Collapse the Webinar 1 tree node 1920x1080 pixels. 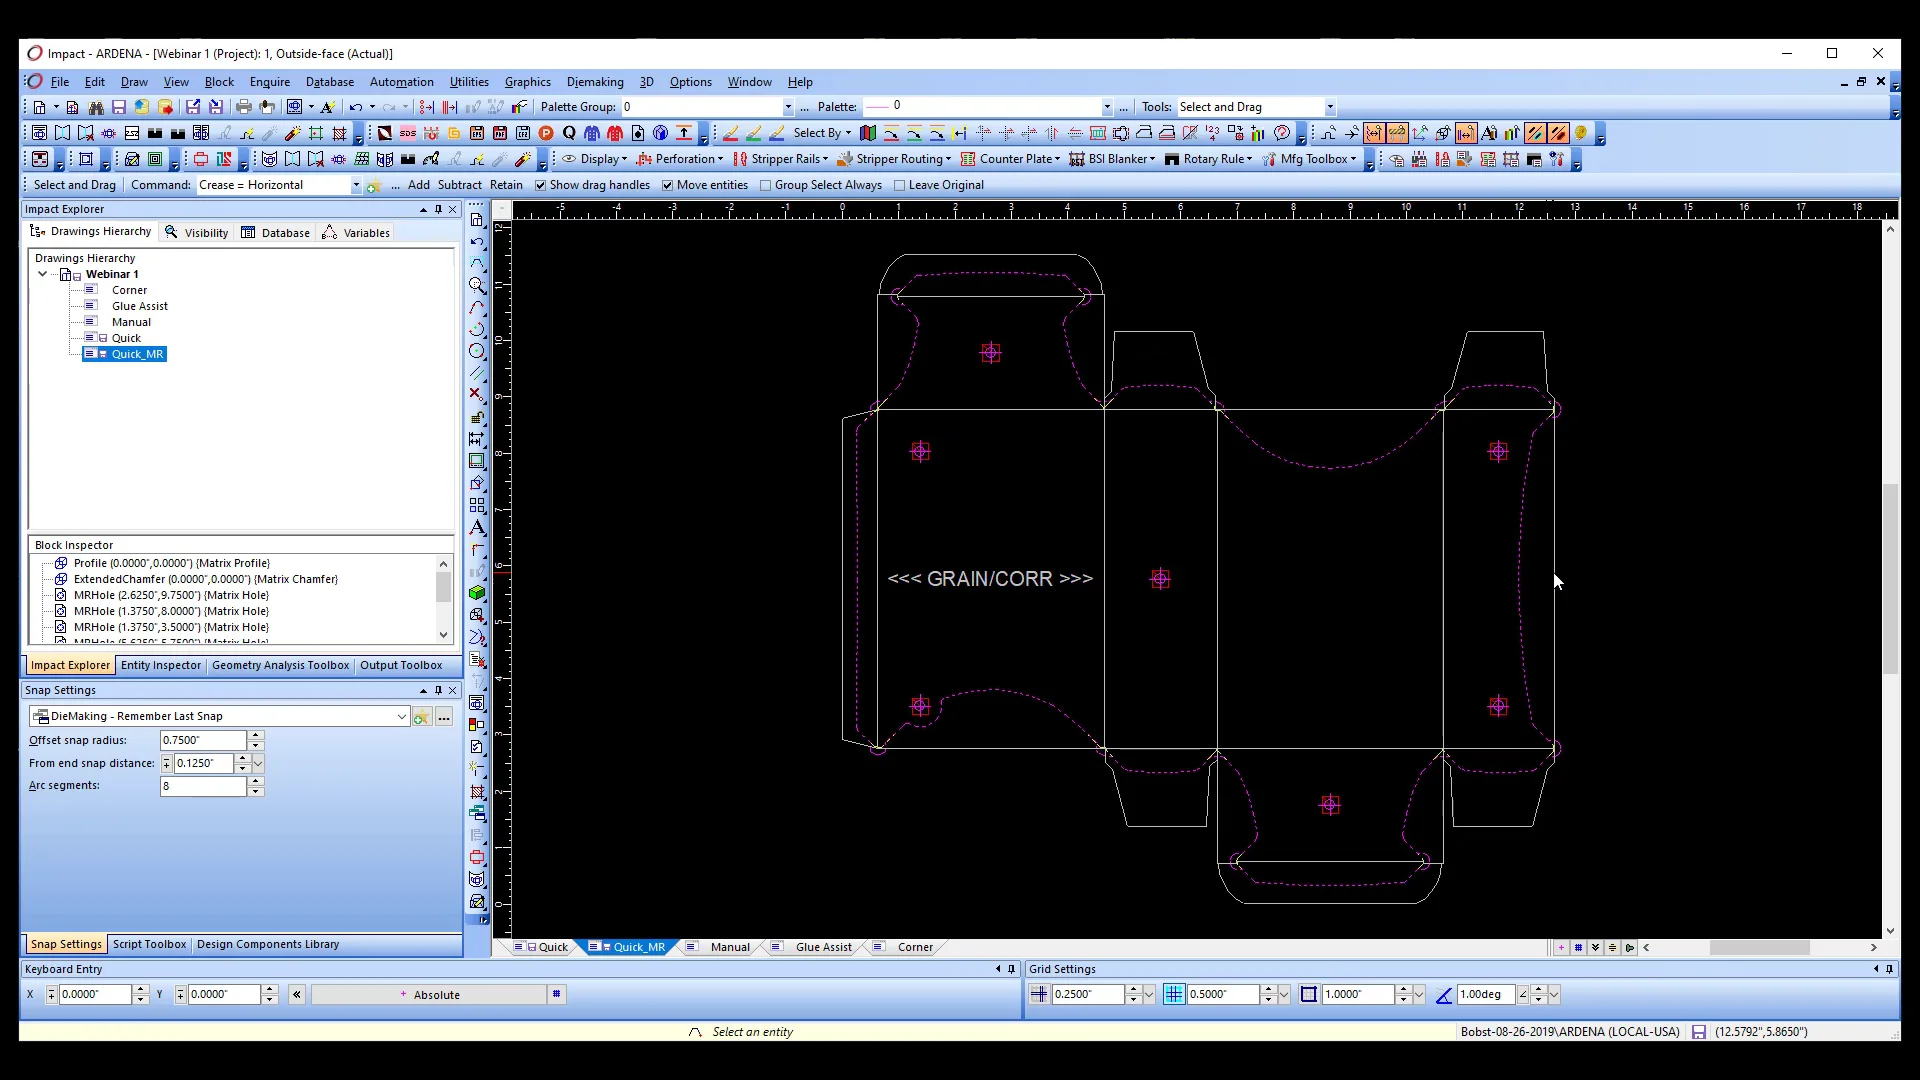[x=42, y=274]
